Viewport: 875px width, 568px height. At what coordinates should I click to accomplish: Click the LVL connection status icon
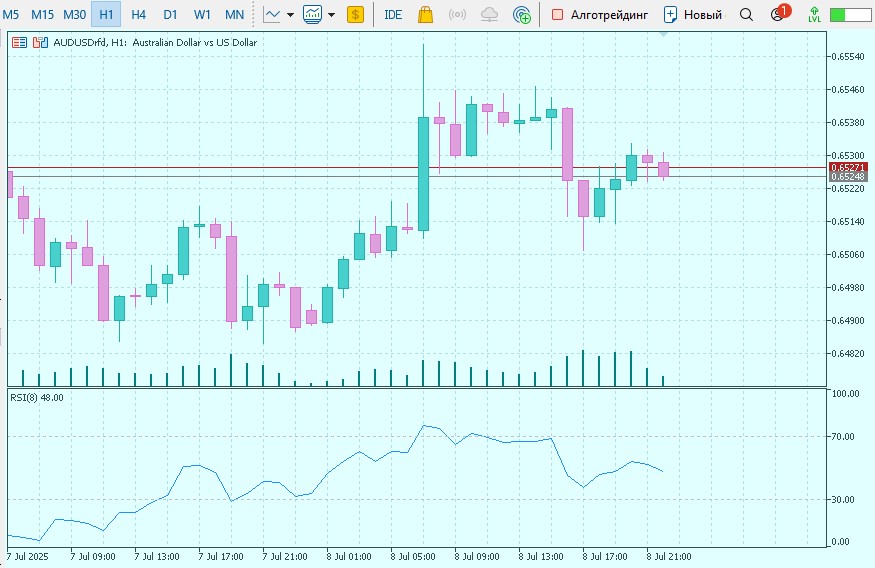(x=814, y=15)
